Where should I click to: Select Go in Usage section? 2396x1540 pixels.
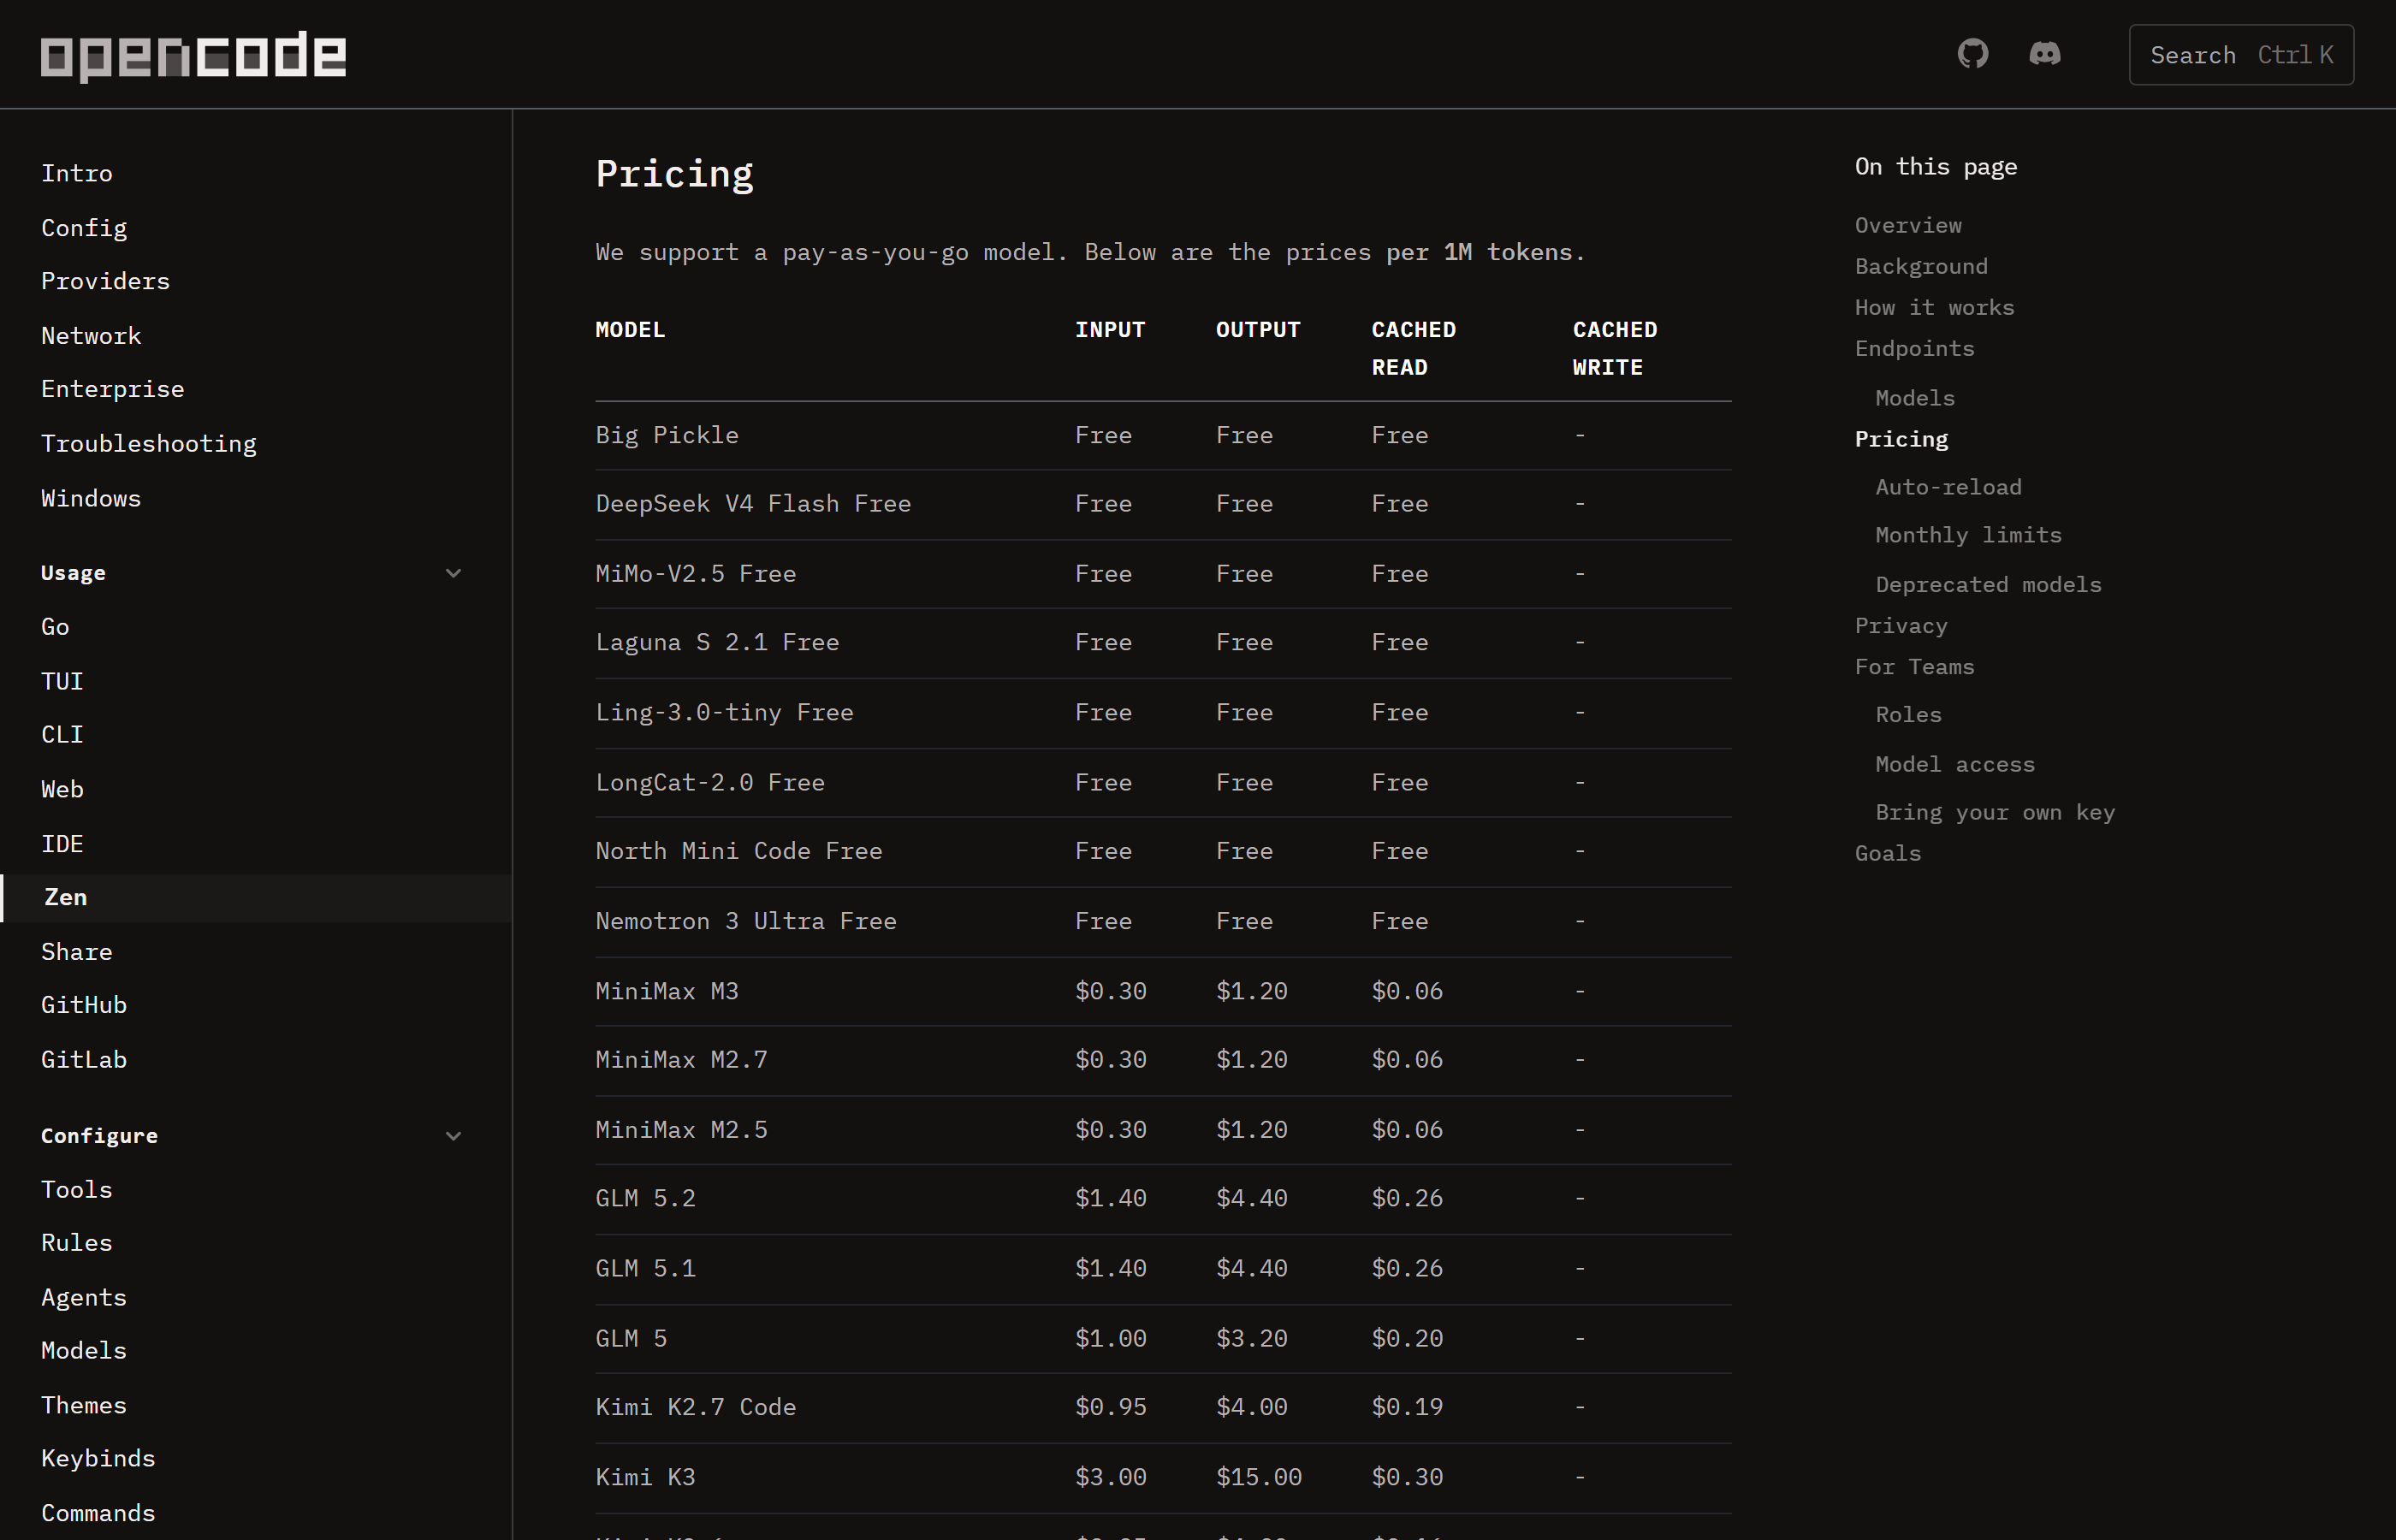55,627
